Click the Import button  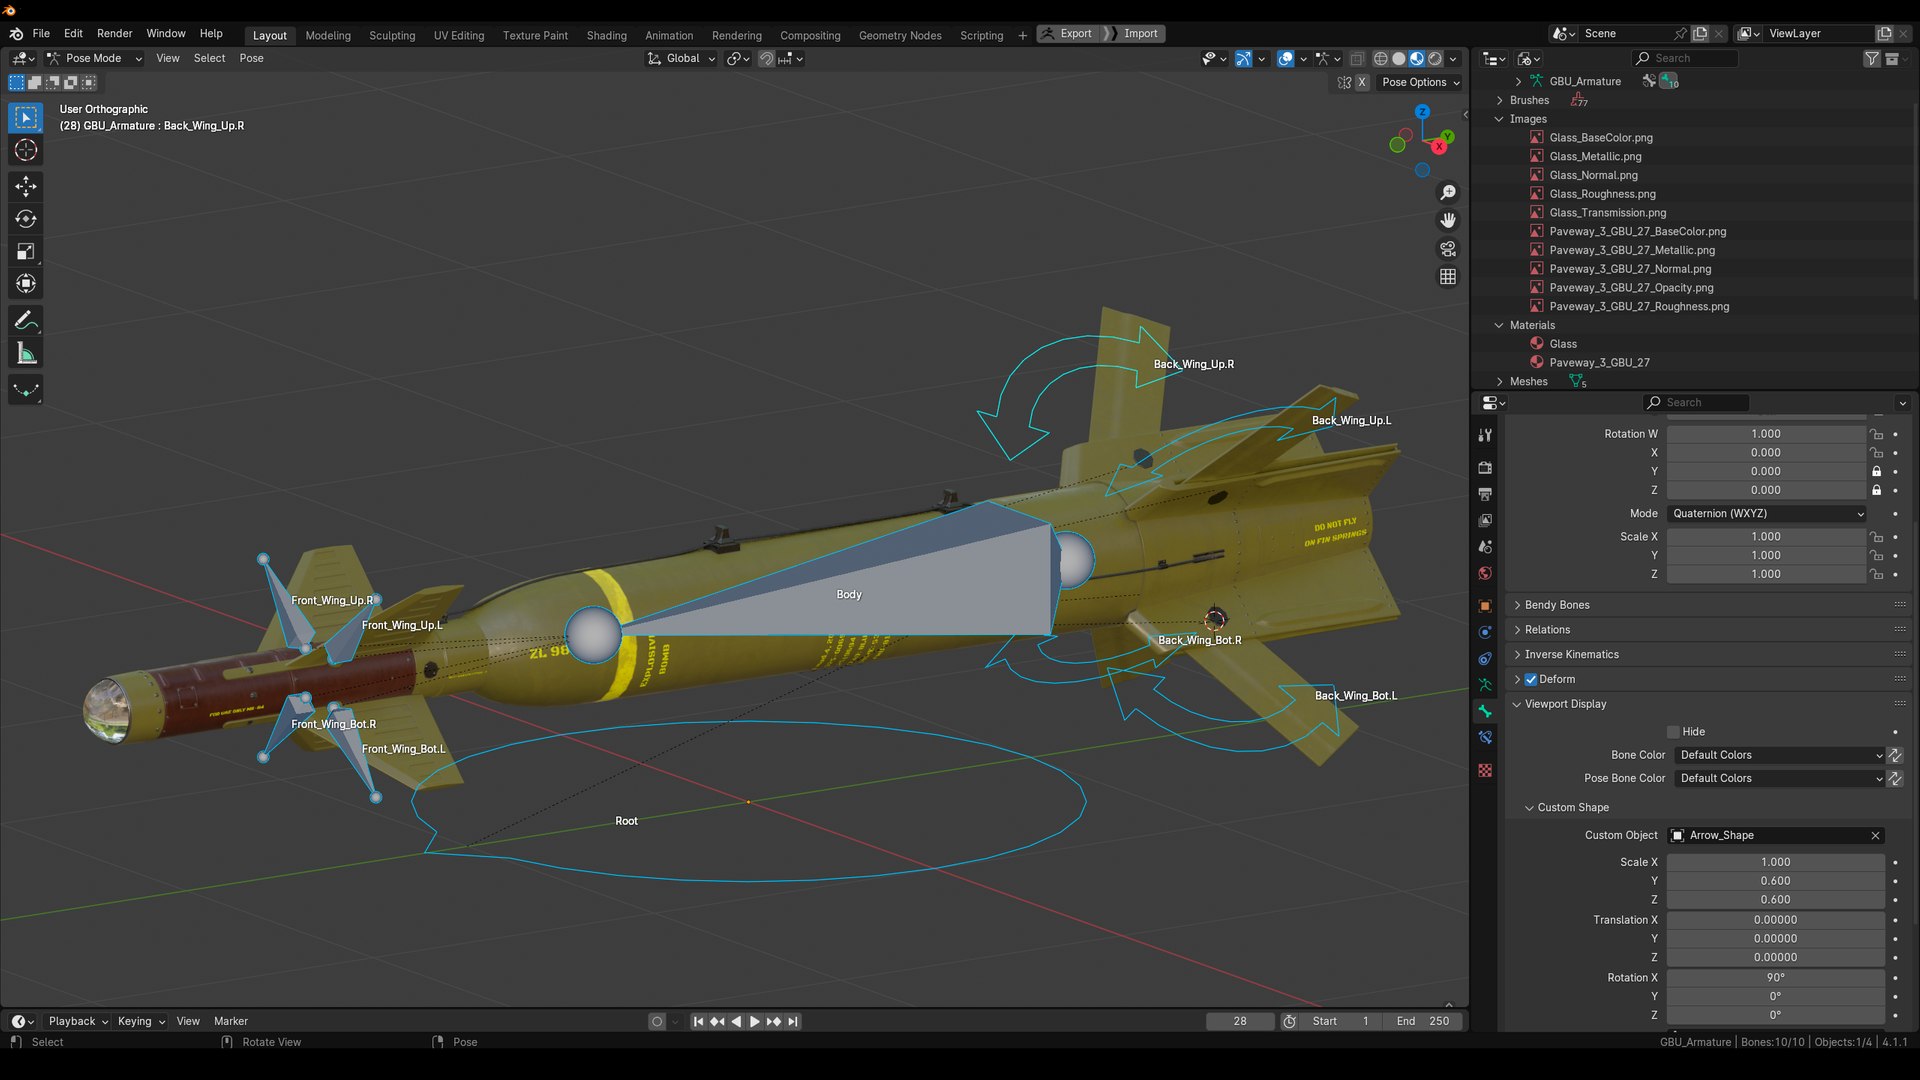(1134, 34)
